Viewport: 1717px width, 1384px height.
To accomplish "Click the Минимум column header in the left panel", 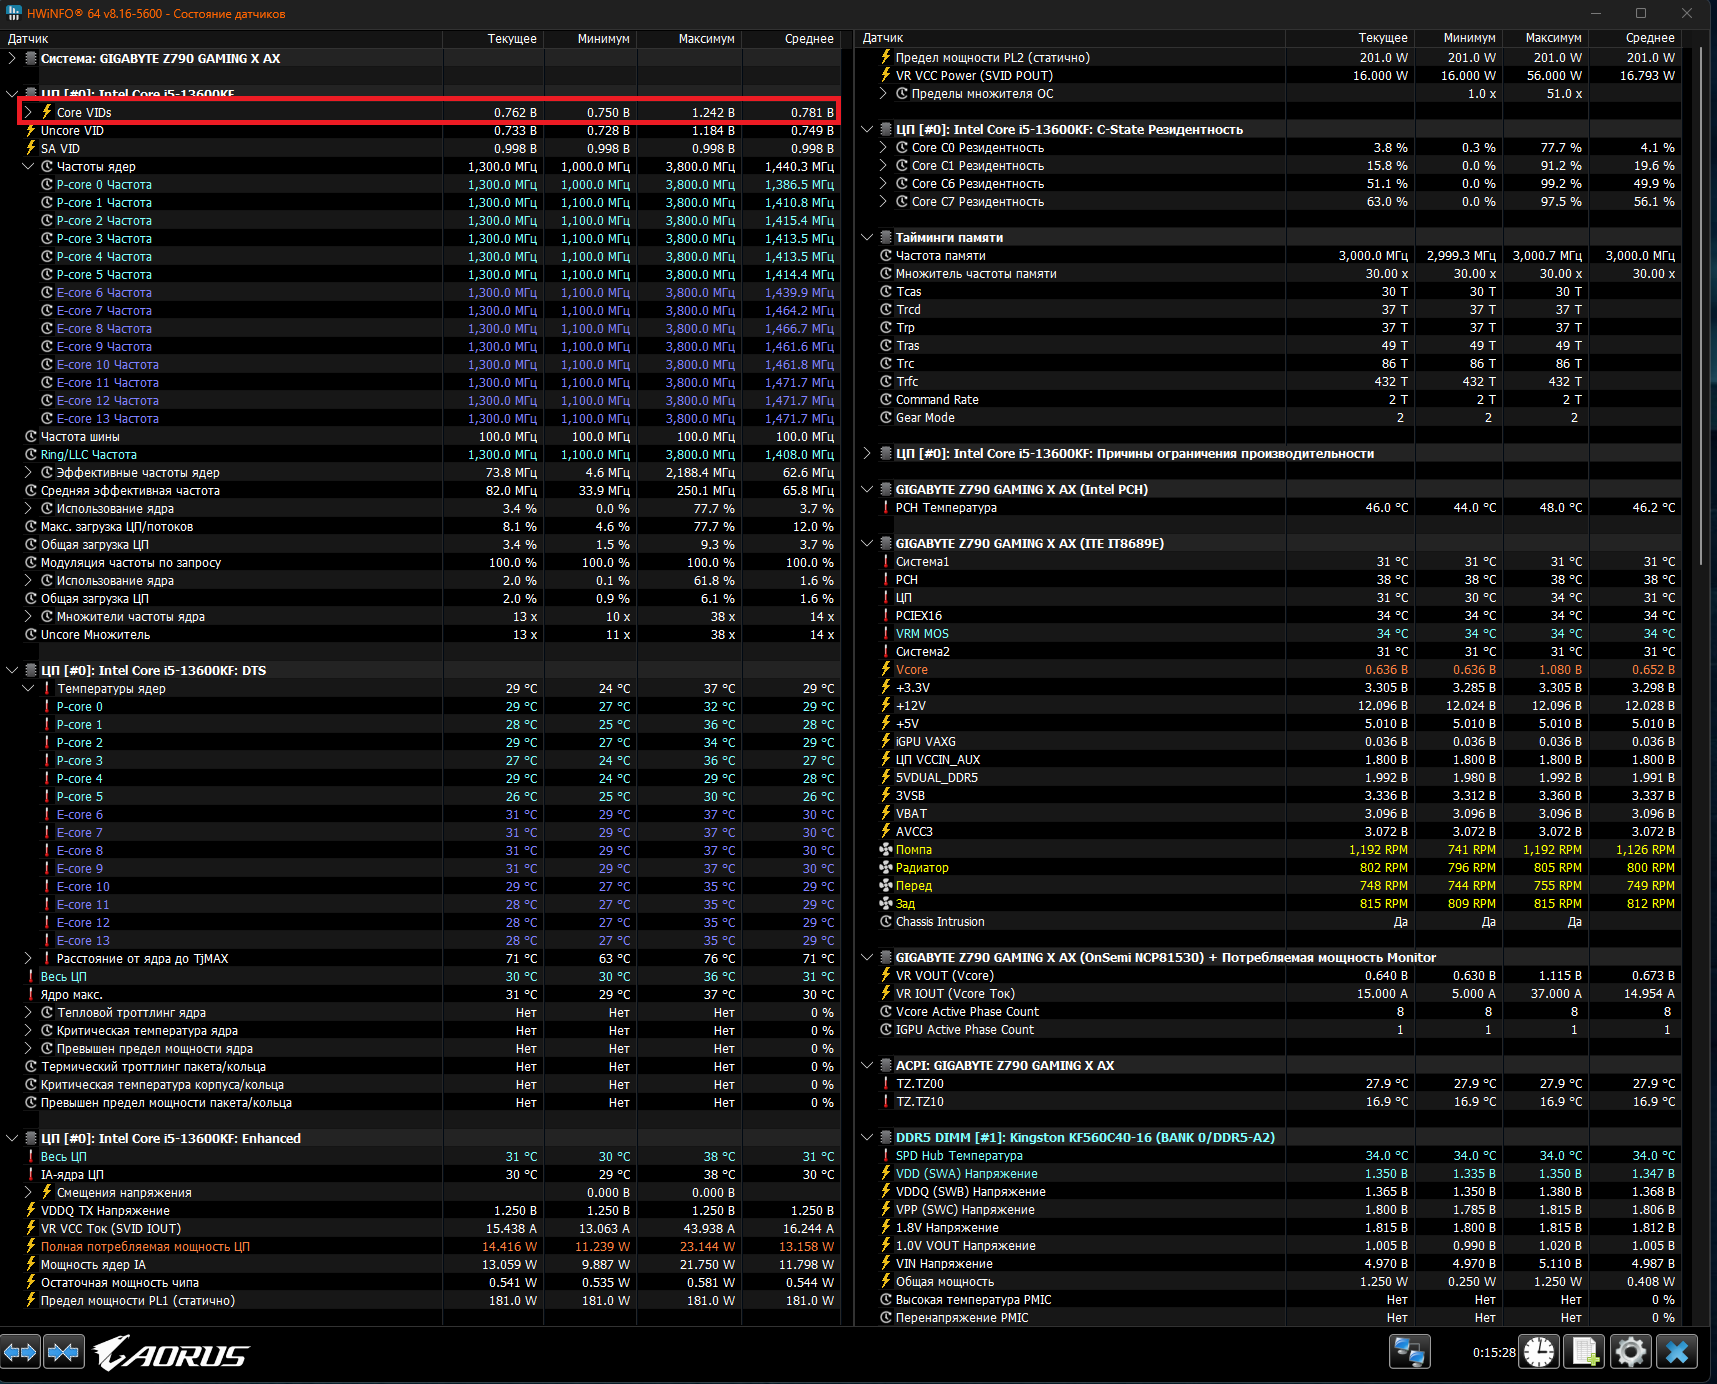I will (591, 38).
